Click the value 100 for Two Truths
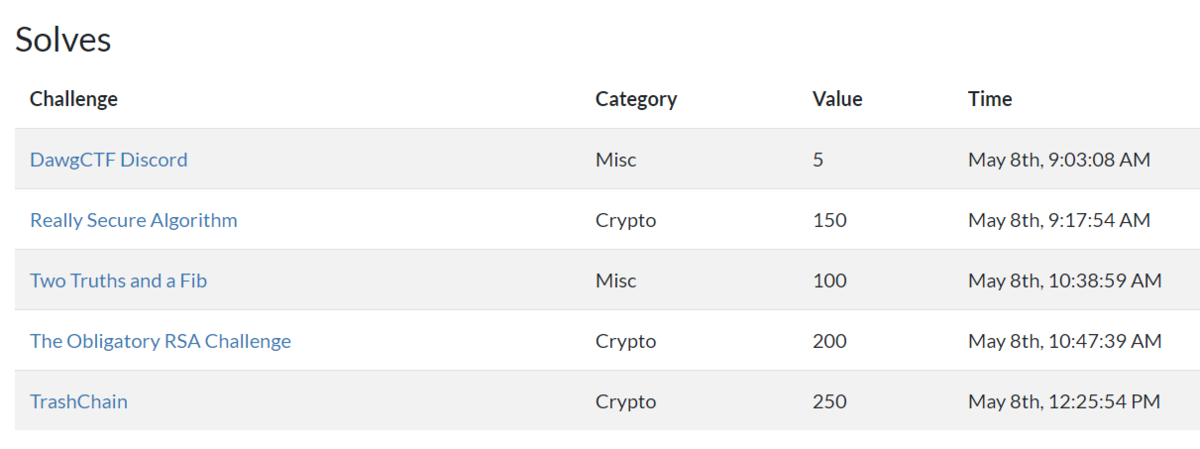 click(x=829, y=281)
